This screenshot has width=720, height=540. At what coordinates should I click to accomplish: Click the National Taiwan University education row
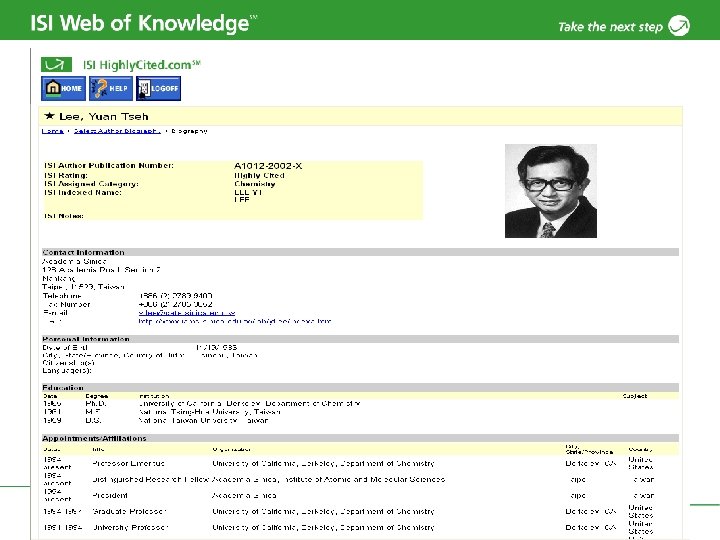(x=360, y=420)
